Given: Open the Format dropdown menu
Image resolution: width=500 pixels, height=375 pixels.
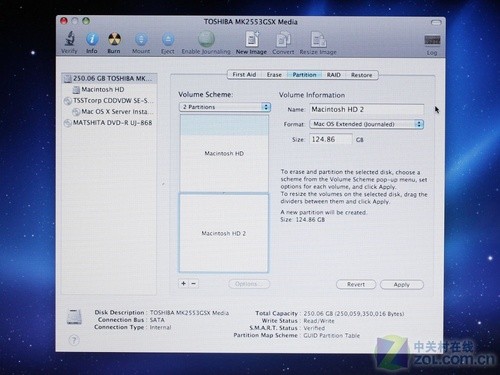Looking at the screenshot, I should pos(367,124).
